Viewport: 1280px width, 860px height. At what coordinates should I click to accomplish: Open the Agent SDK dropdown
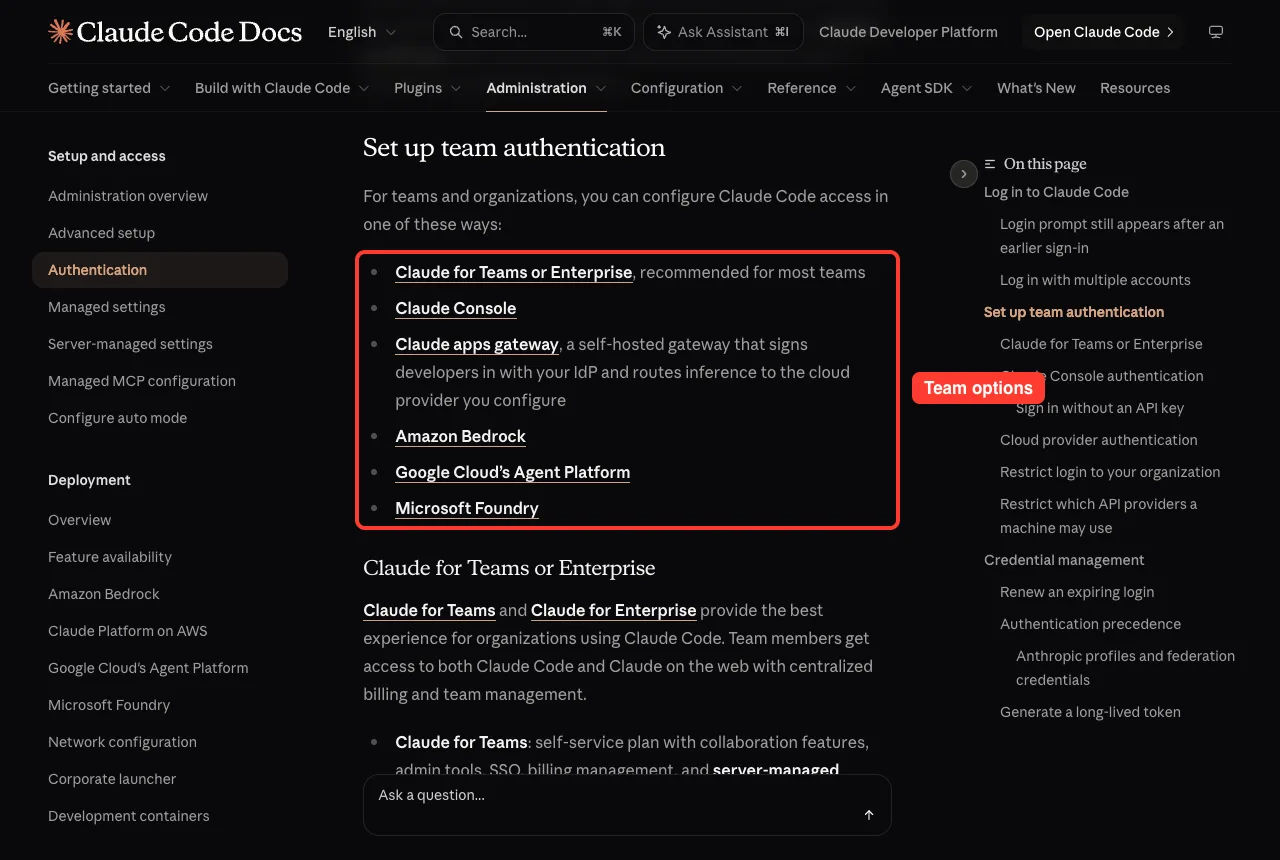927,88
